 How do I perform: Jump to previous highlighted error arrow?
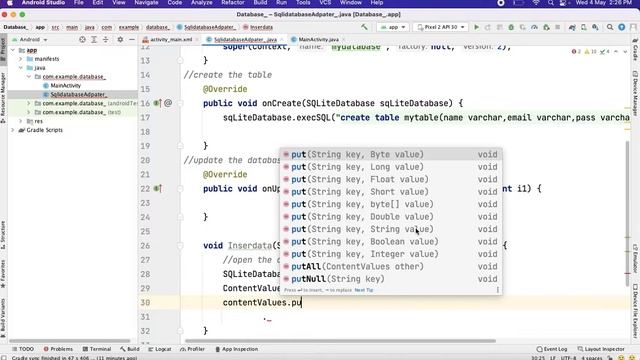tap(616, 51)
